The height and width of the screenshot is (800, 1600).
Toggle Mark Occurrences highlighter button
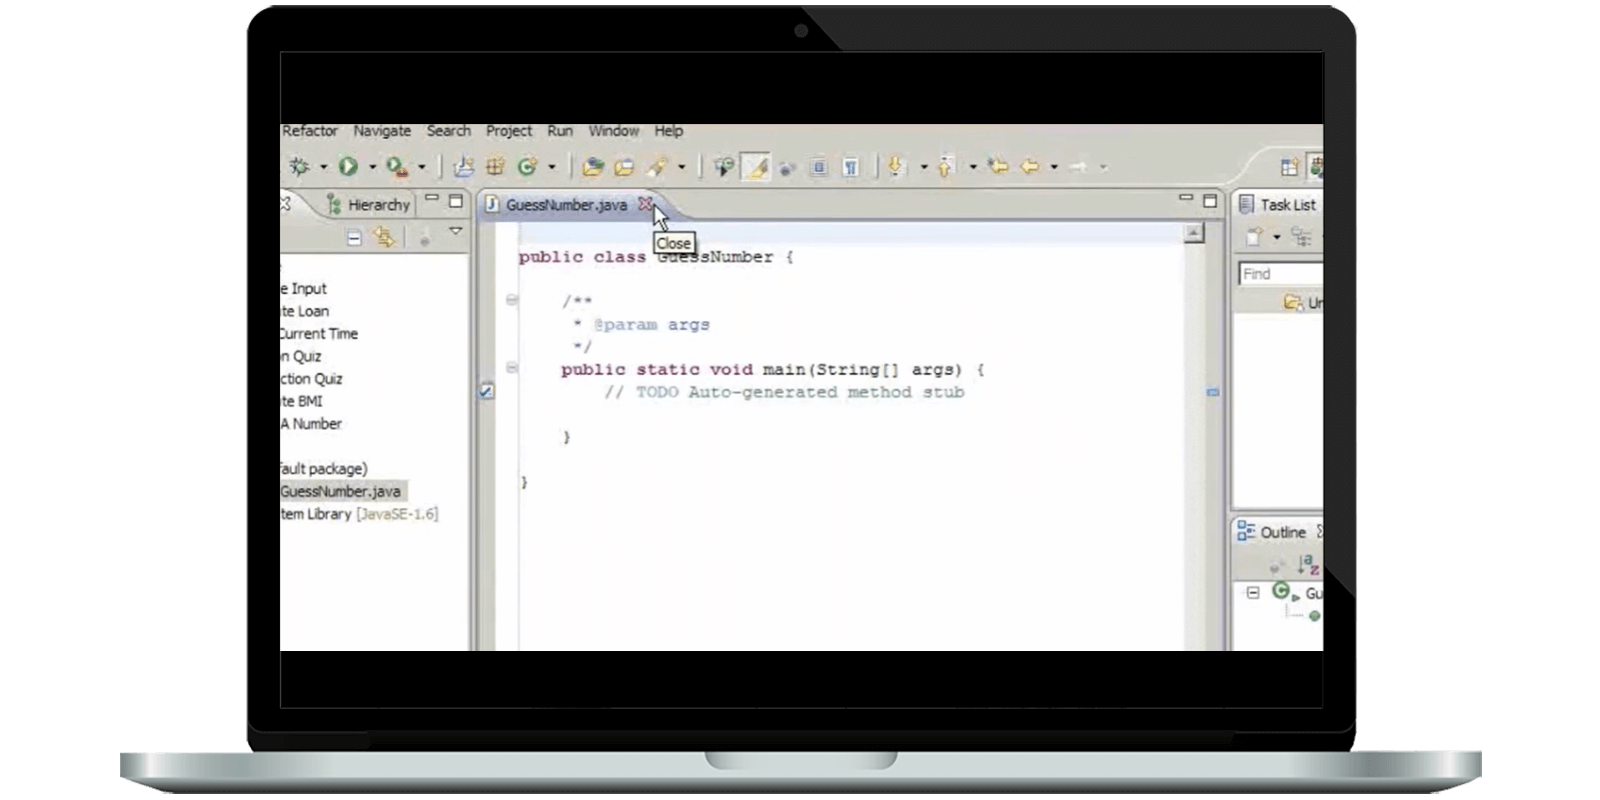click(x=756, y=167)
